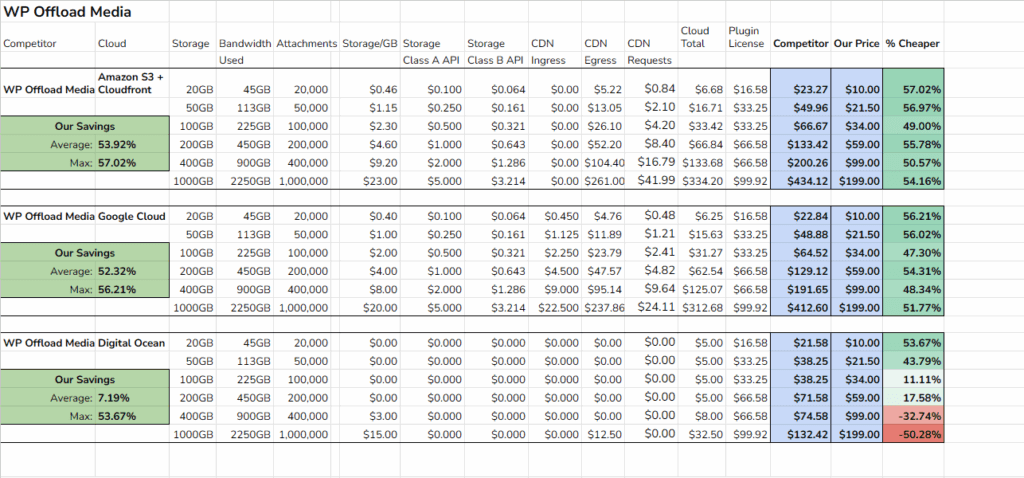Click the 'Our Price' column header
The height and width of the screenshot is (478, 1024).
pyautogui.click(x=857, y=44)
